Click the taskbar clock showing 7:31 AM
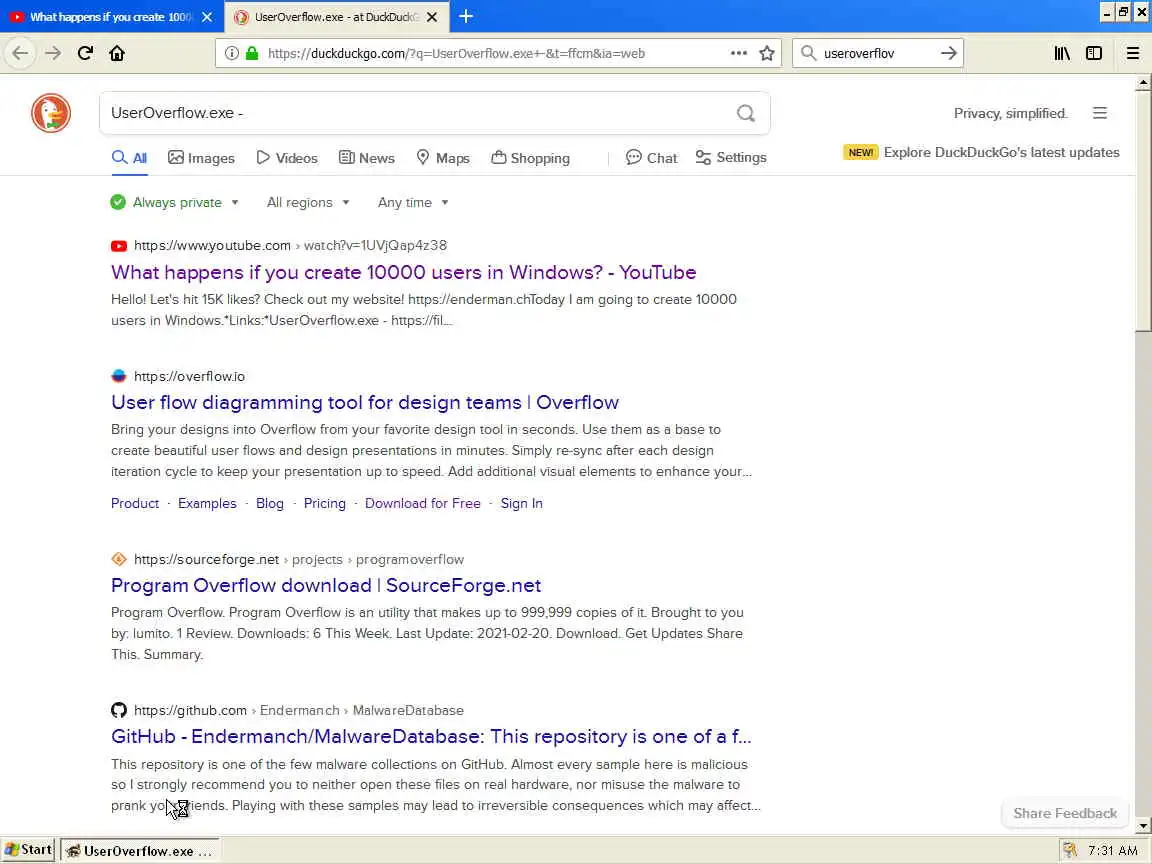This screenshot has width=1152, height=864. 1112,851
